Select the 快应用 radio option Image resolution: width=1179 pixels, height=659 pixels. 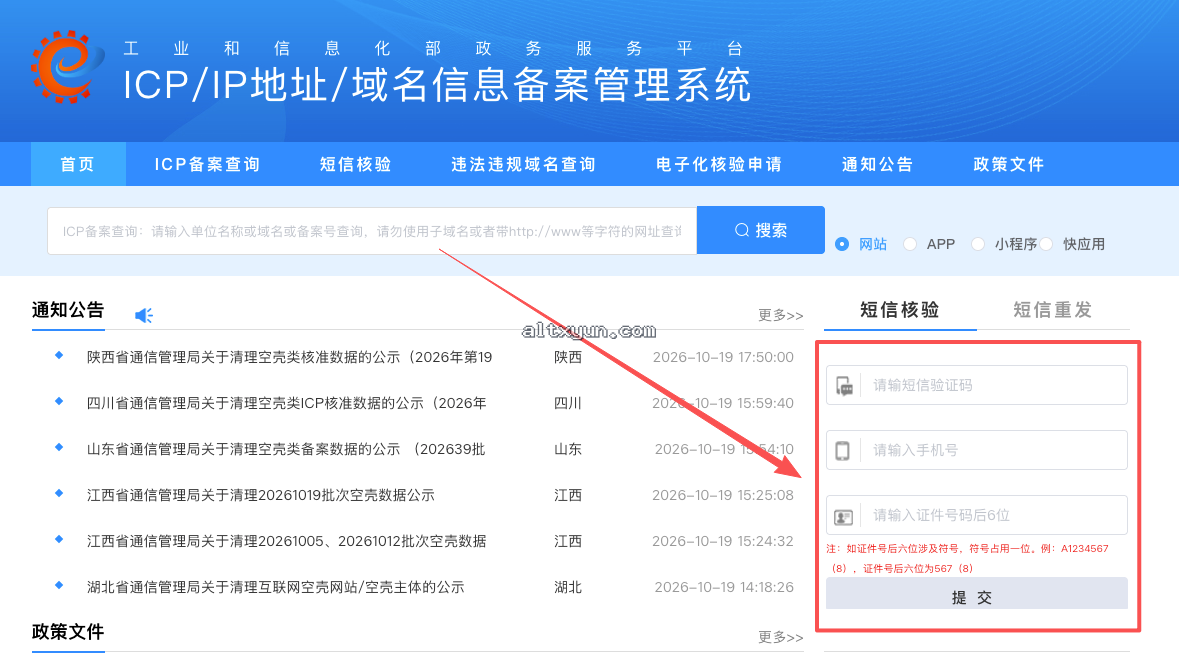(x=1046, y=244)
